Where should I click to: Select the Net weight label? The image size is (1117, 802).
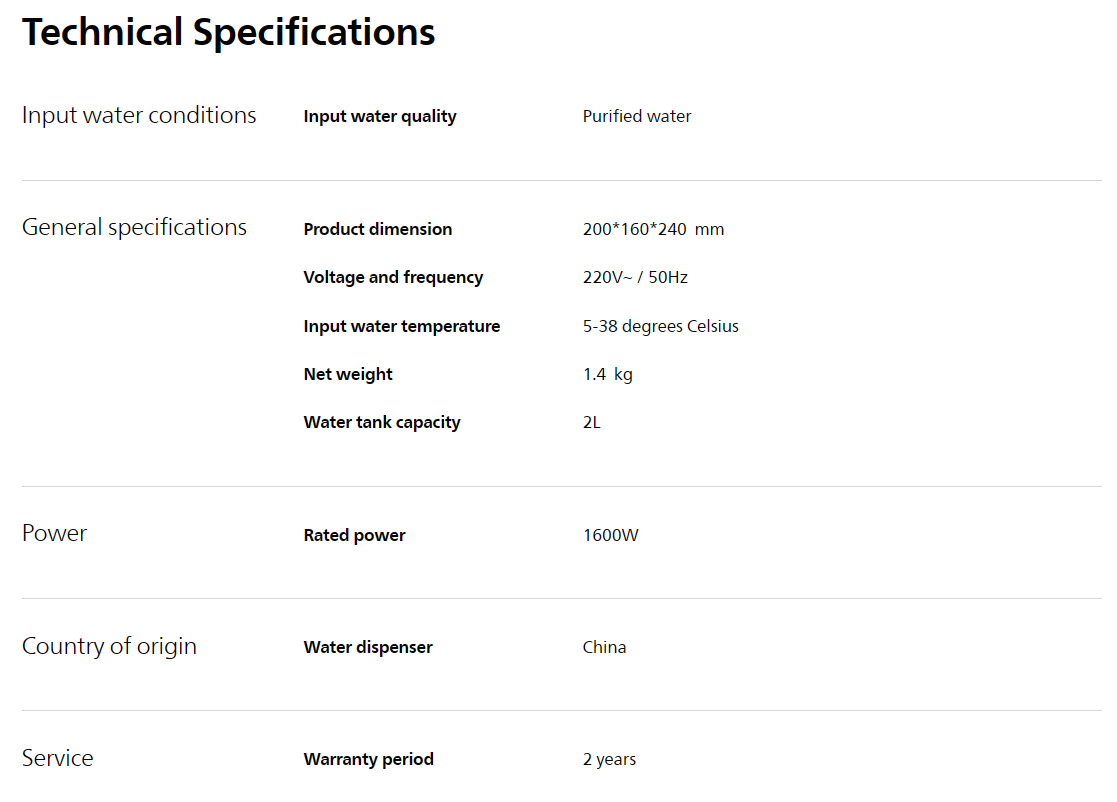[x=348, y=374]
